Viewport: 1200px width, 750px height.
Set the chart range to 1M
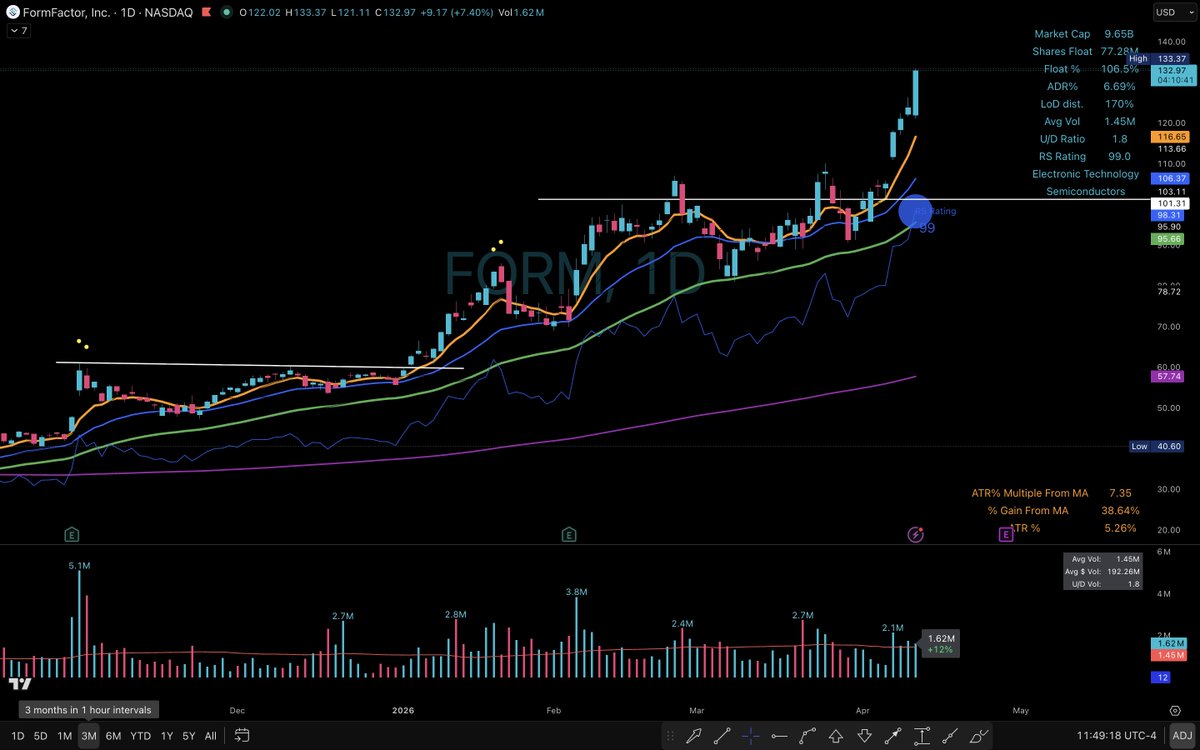pyautogui.click(x=64, y=736)
